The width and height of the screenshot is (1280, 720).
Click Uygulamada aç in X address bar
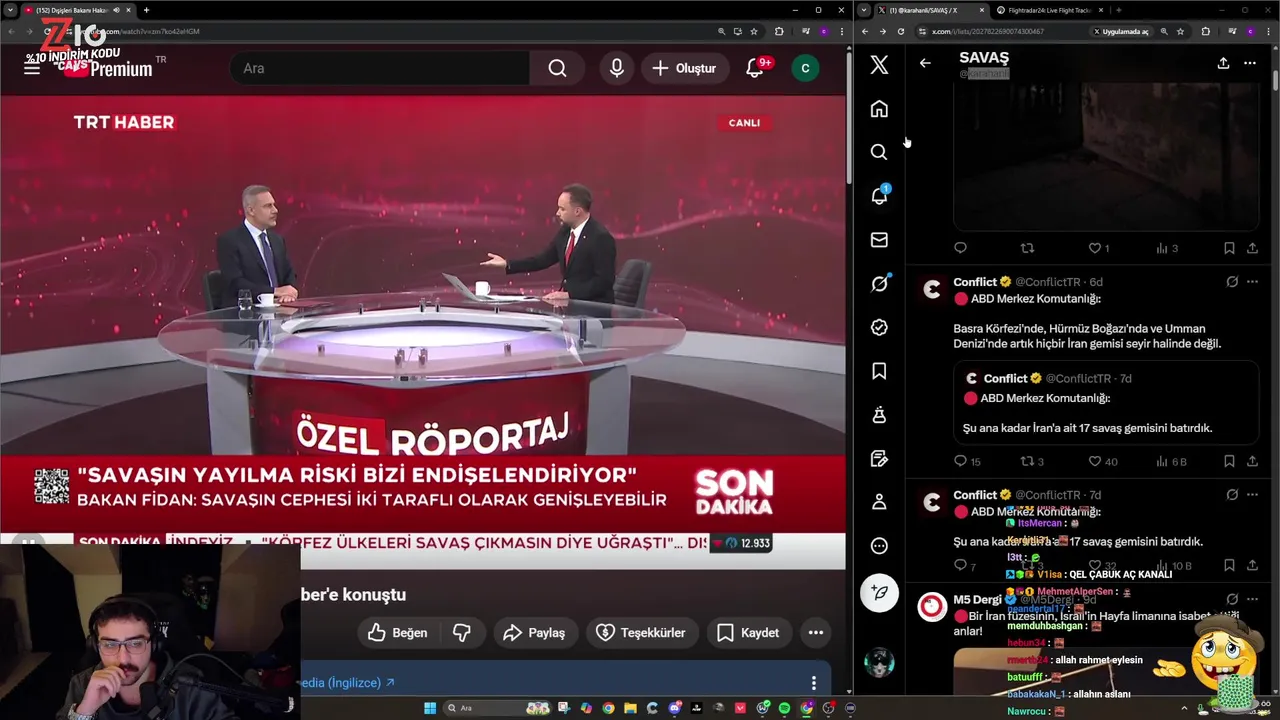pyautogui.click(x=1121, y=31)
